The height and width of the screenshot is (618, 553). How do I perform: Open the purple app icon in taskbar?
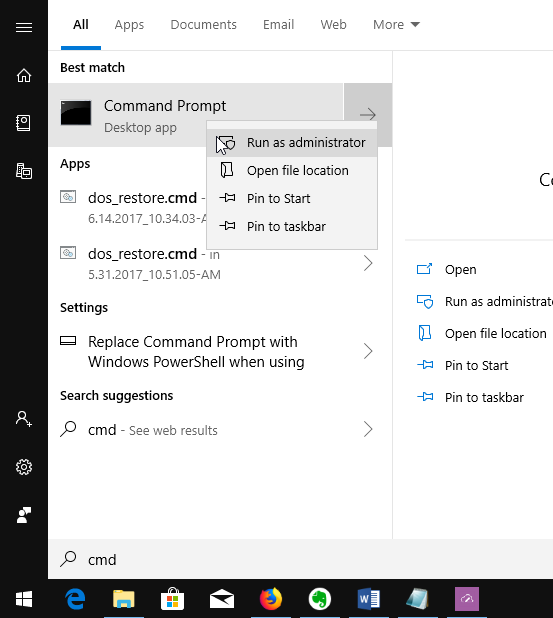point(467,599)
